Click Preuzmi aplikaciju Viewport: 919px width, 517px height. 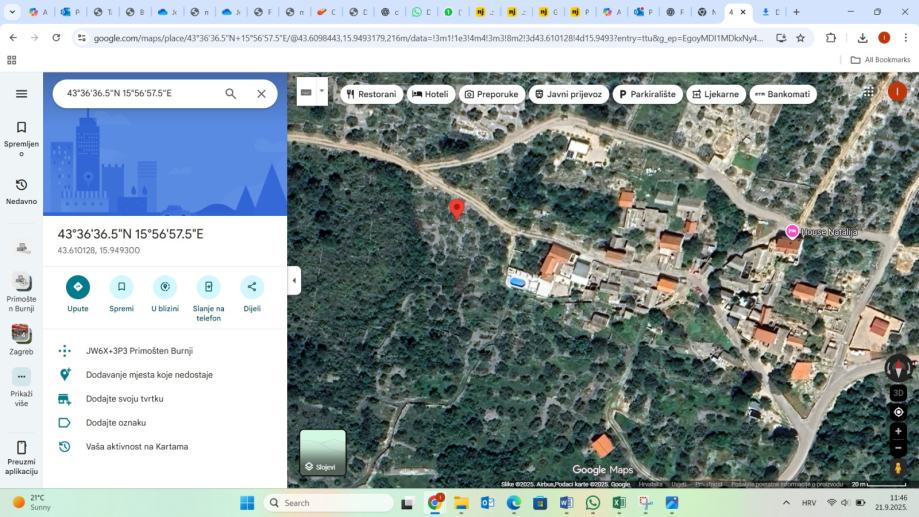[x=22, y=458]
